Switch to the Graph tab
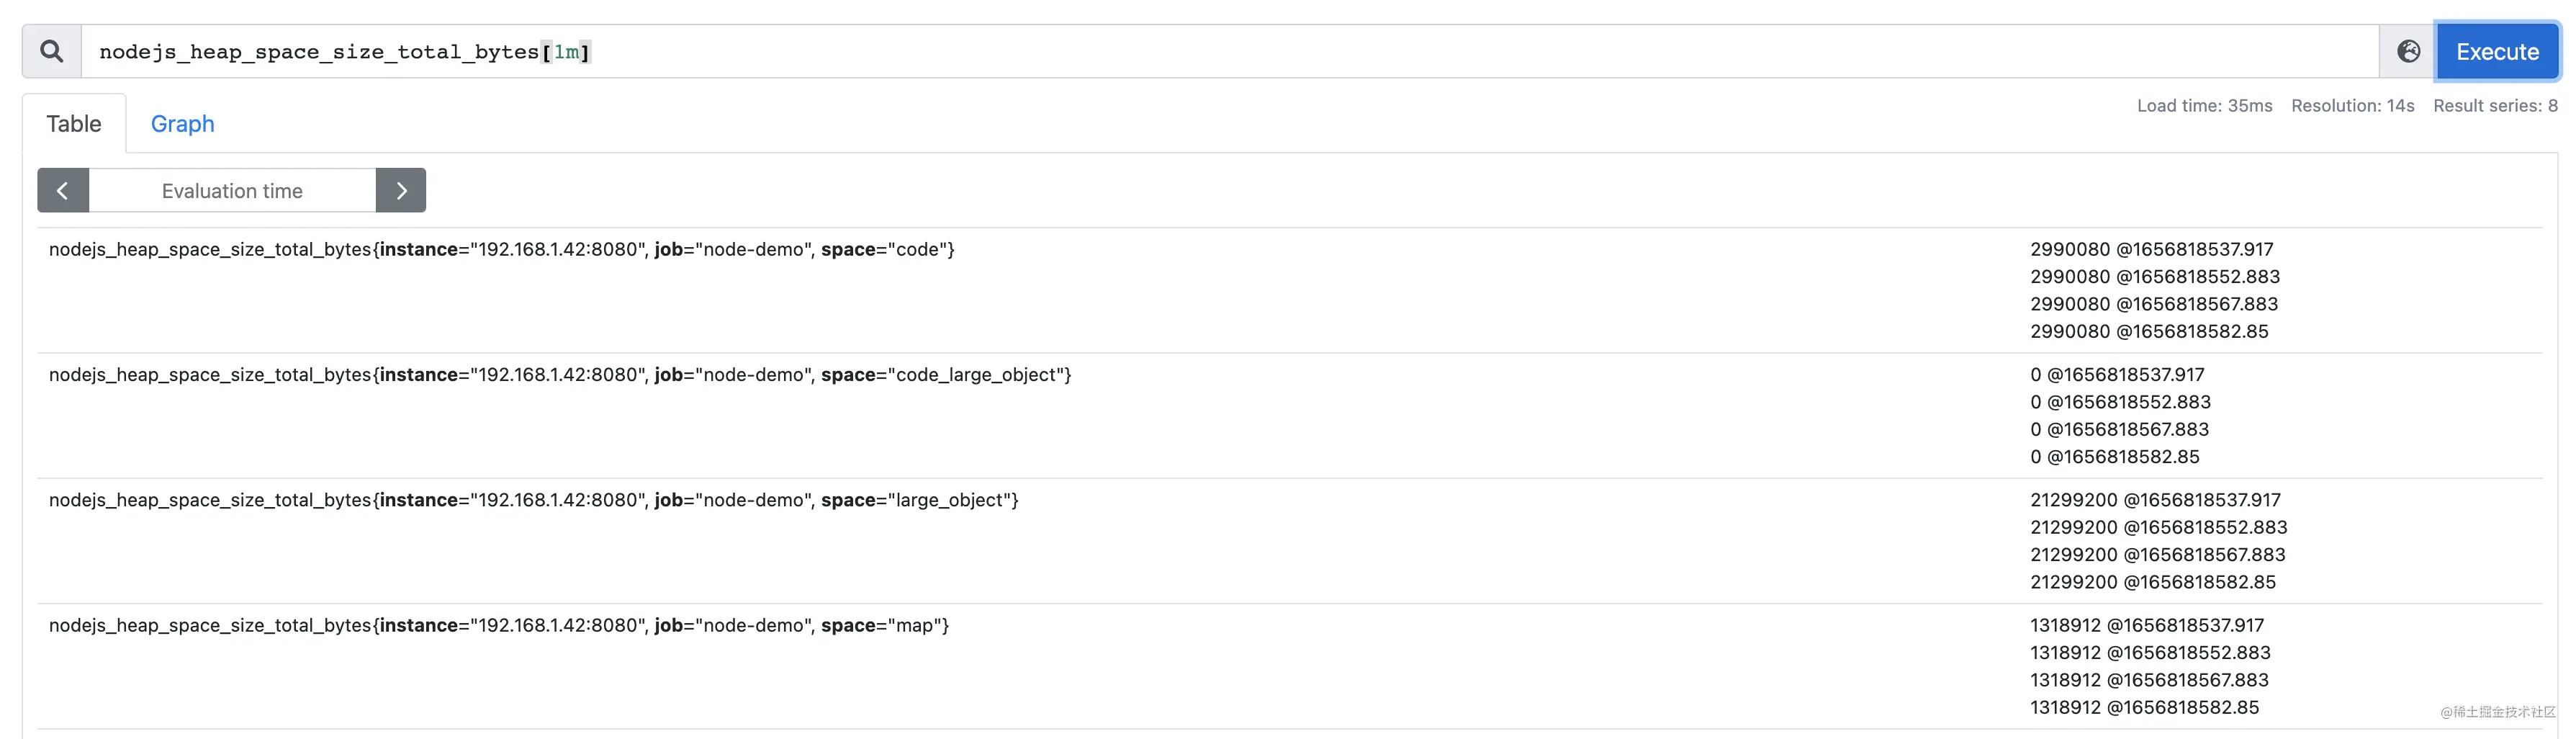Image resolution: width=2576 pixels, height=739 pixels. click(182, 123)
